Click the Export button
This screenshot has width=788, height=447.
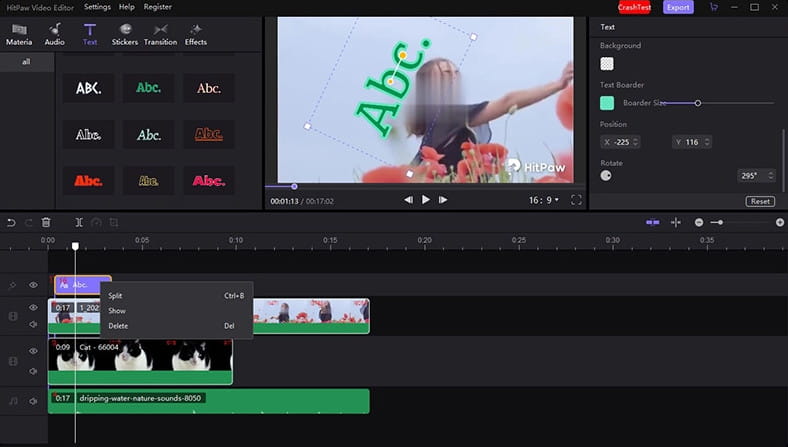pos(678,7)
